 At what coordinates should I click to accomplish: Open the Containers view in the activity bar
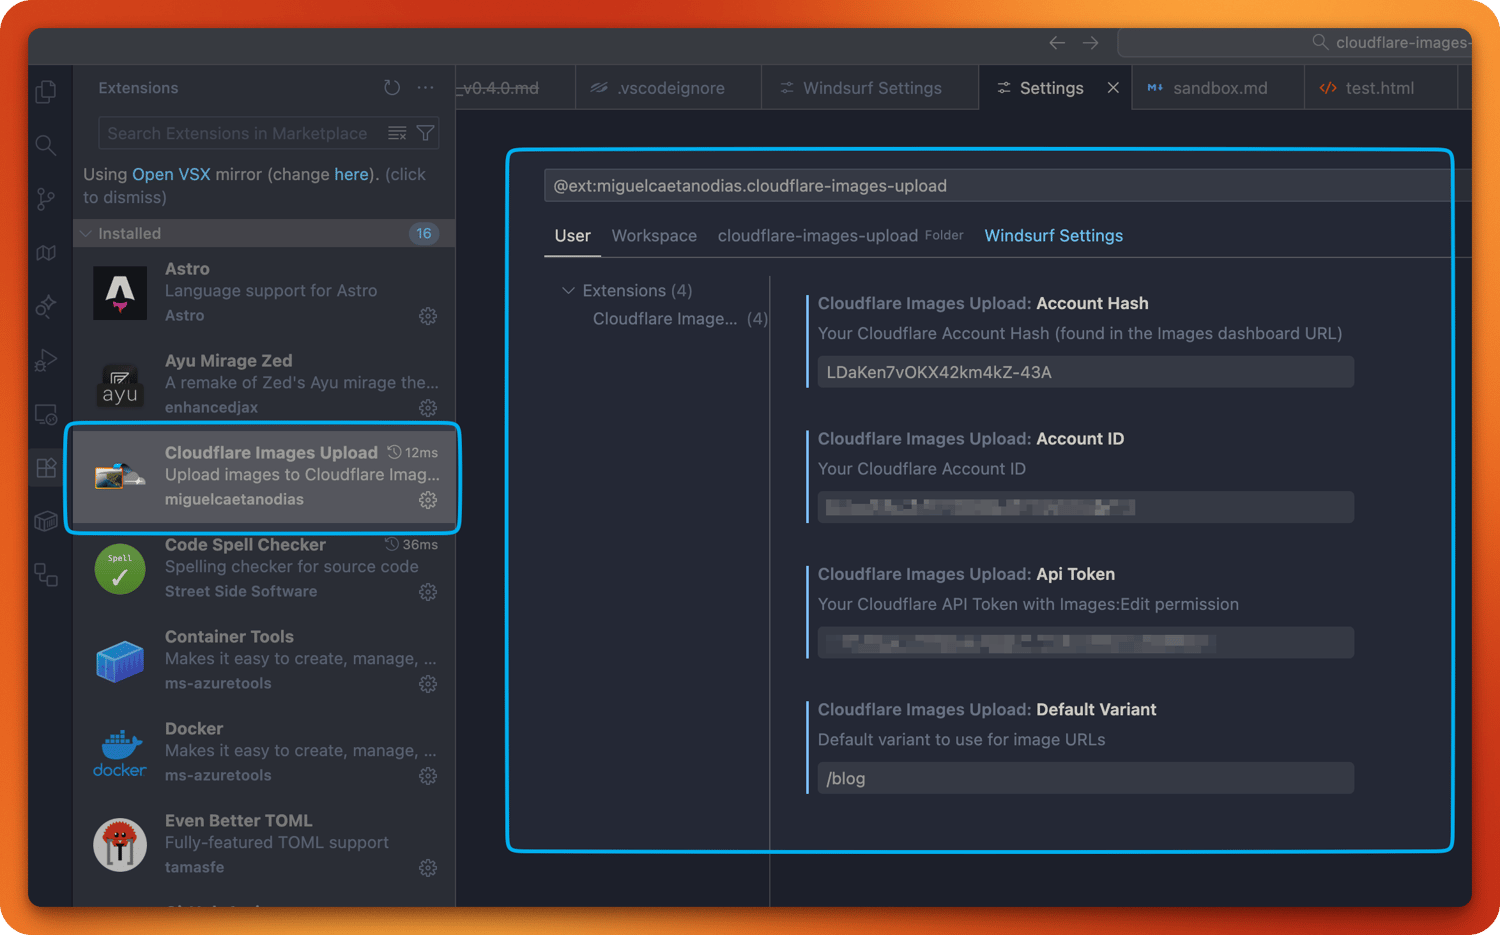[46, 521]
